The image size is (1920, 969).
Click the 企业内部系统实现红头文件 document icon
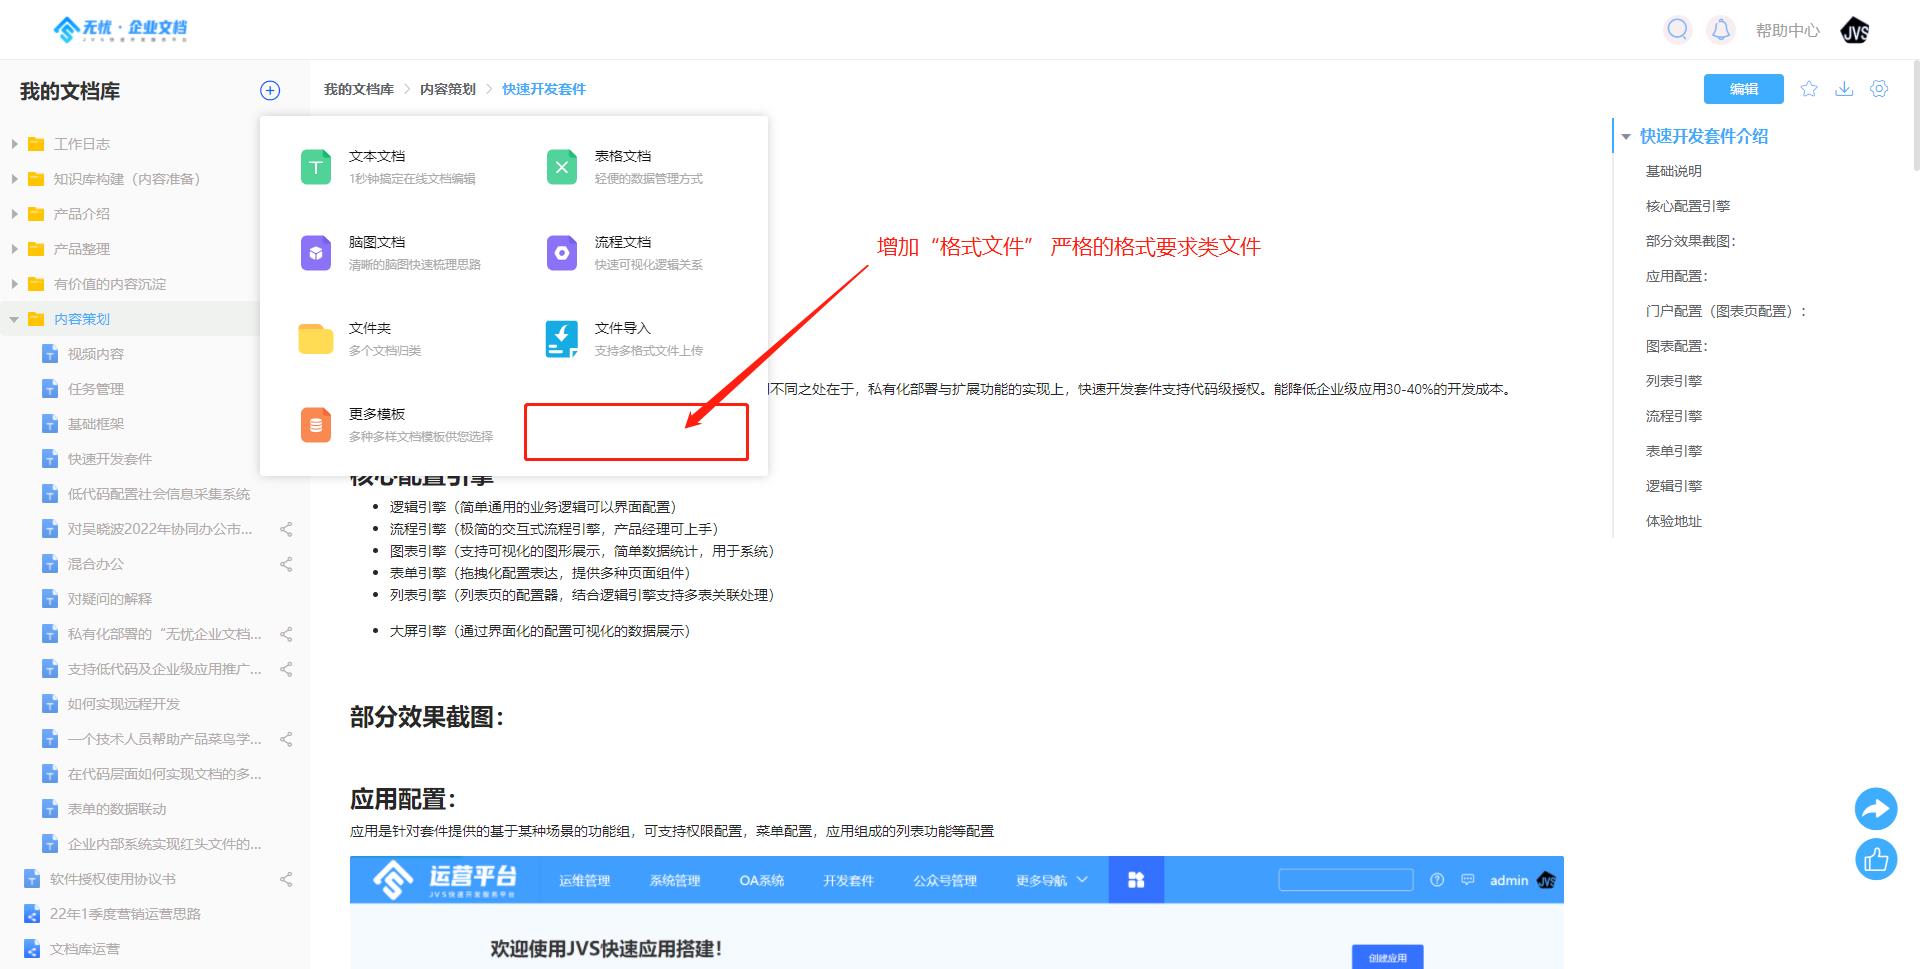(50, 844)
